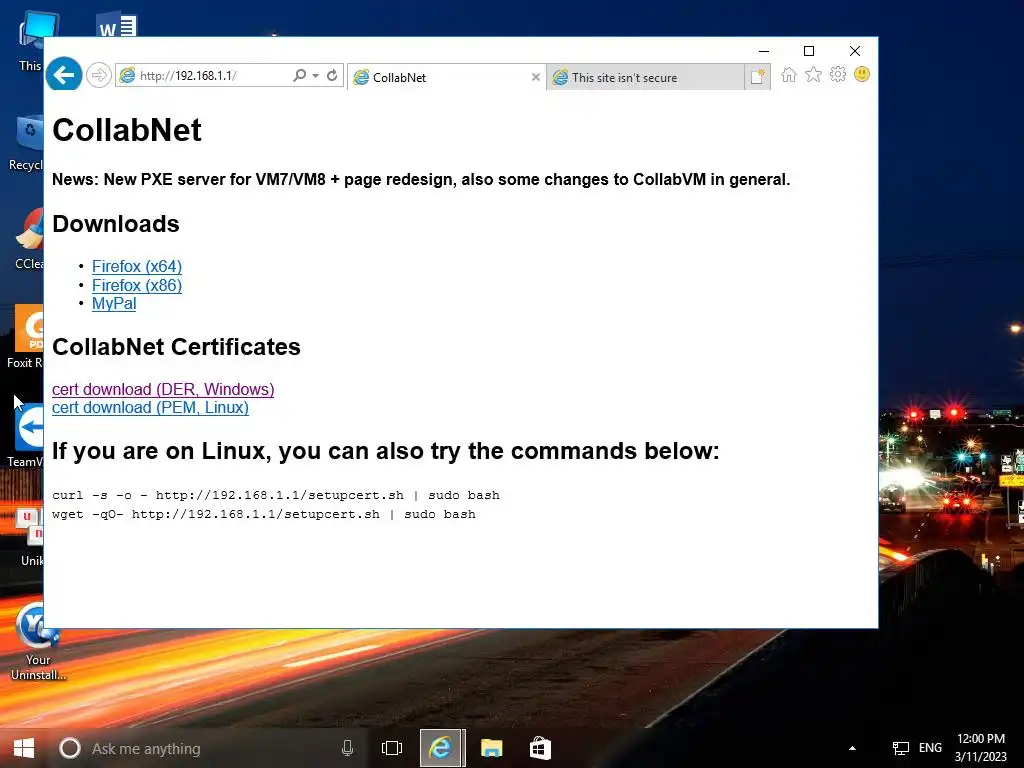Open the address bar autocomplete dropdown arrow

point(315,76)
